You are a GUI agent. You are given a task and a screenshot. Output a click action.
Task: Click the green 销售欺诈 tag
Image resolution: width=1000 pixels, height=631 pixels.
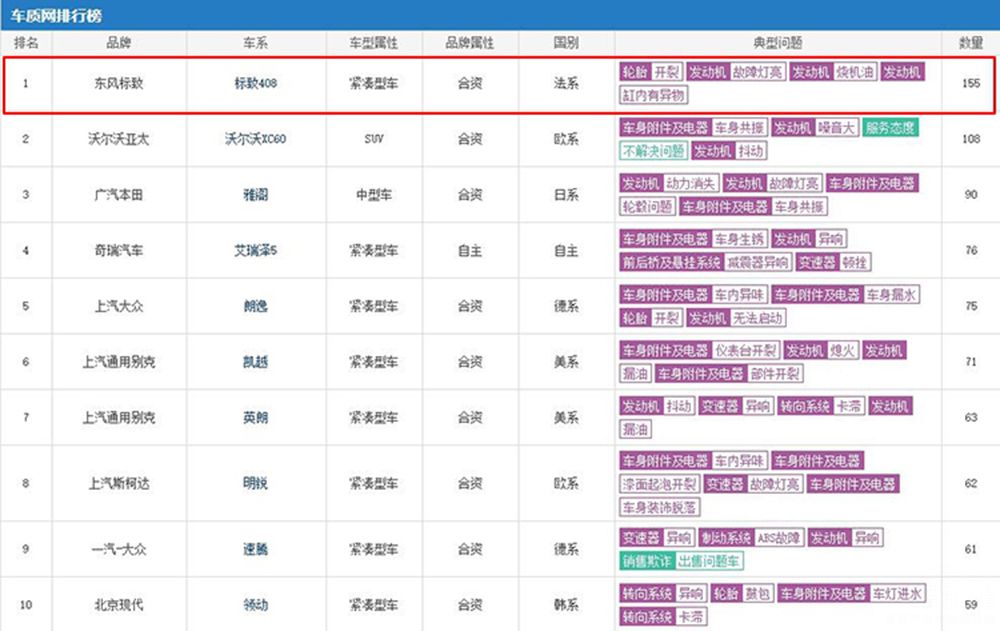pyautogui.click(x=645, y=562)
